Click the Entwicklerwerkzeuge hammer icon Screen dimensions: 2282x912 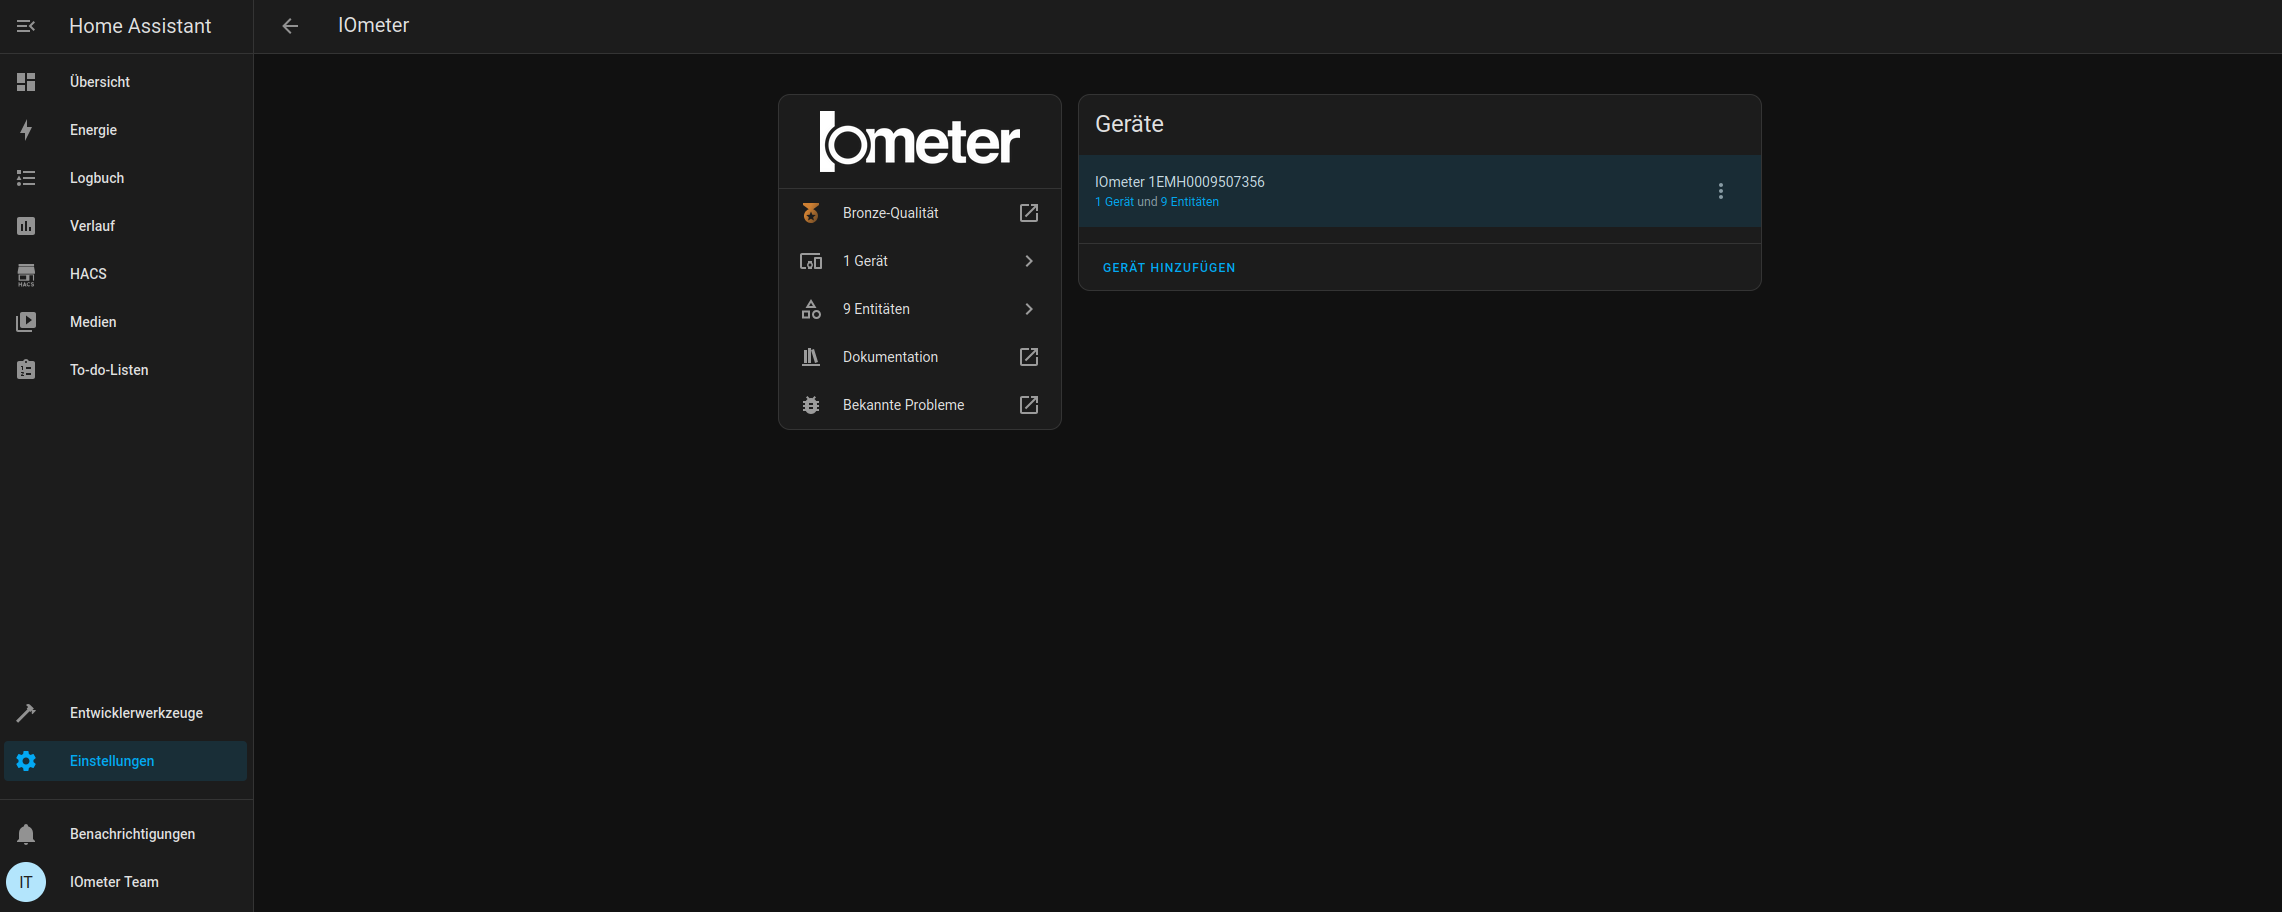click(x=26, y=713)
